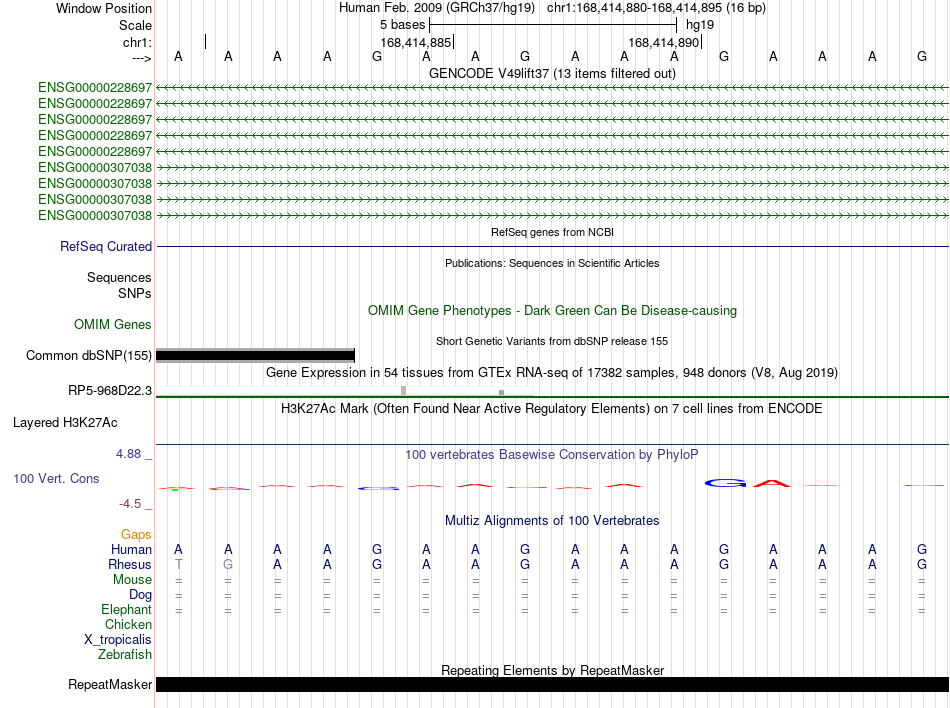The width and height of the screenshot is (950, 708).
Task: Click the OMIM Genes label
Action: pyautogui.click(x=112, y=325)
